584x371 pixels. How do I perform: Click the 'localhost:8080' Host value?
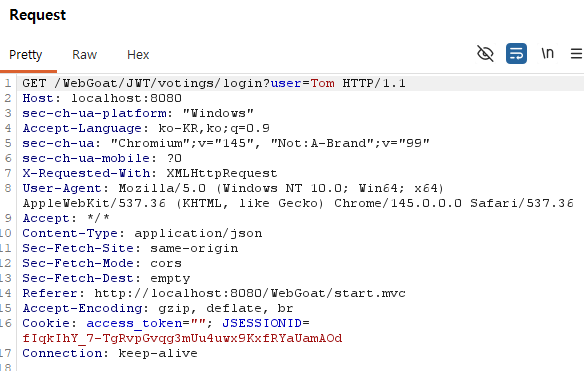point(126,98)
